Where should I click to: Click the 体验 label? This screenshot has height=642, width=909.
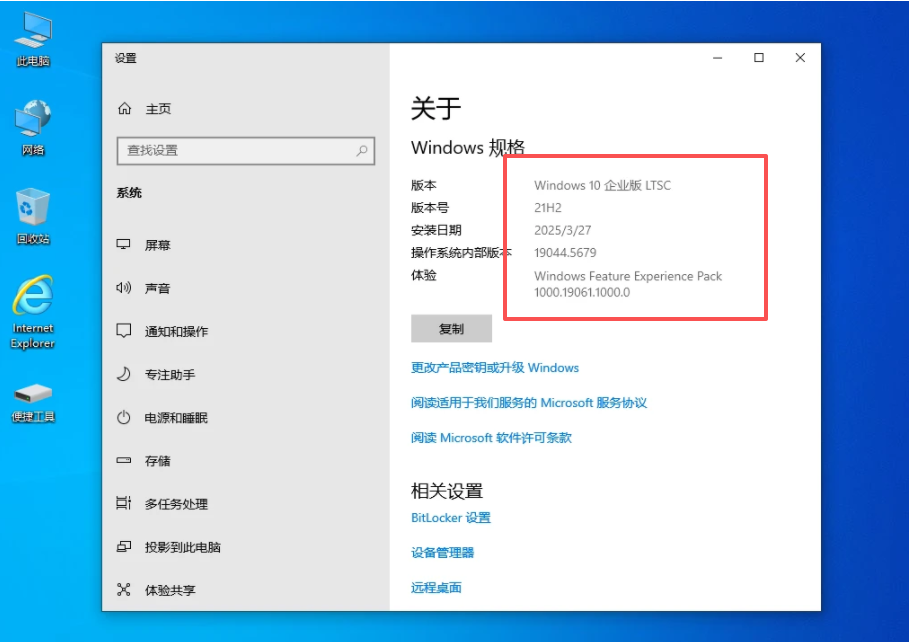[x=424, y=275]
